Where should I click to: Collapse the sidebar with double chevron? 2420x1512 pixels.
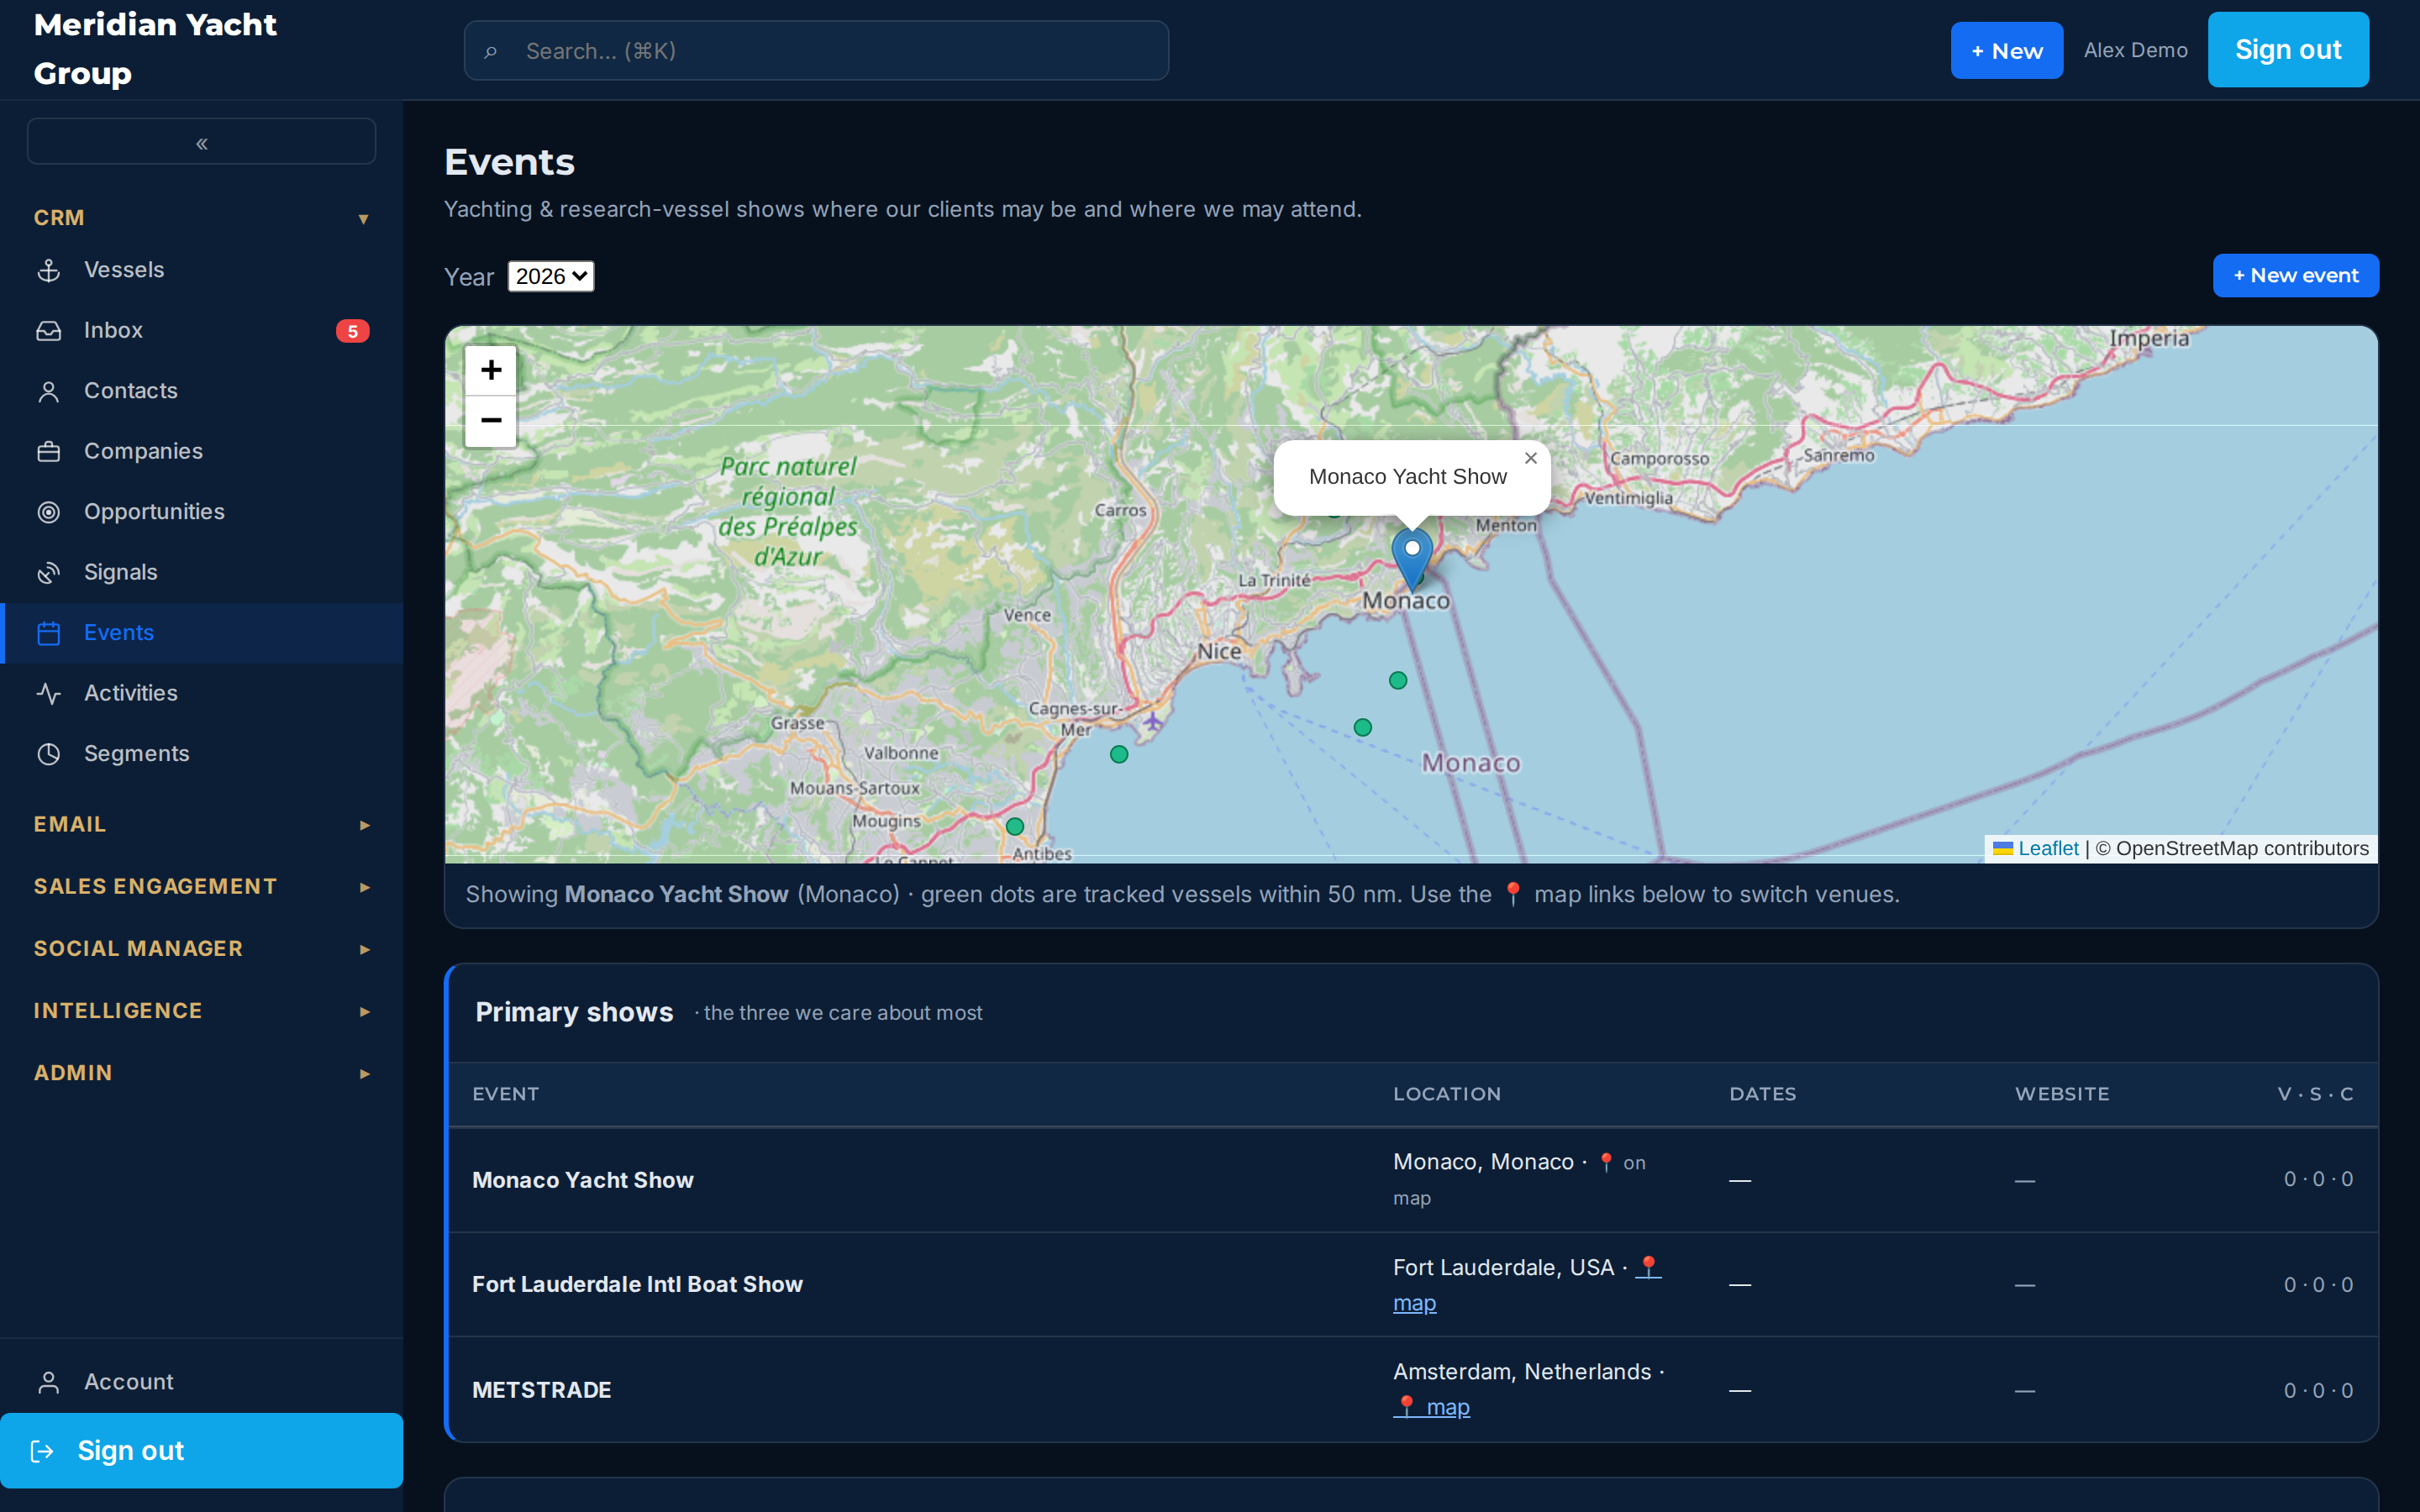[x=202, y=142]
